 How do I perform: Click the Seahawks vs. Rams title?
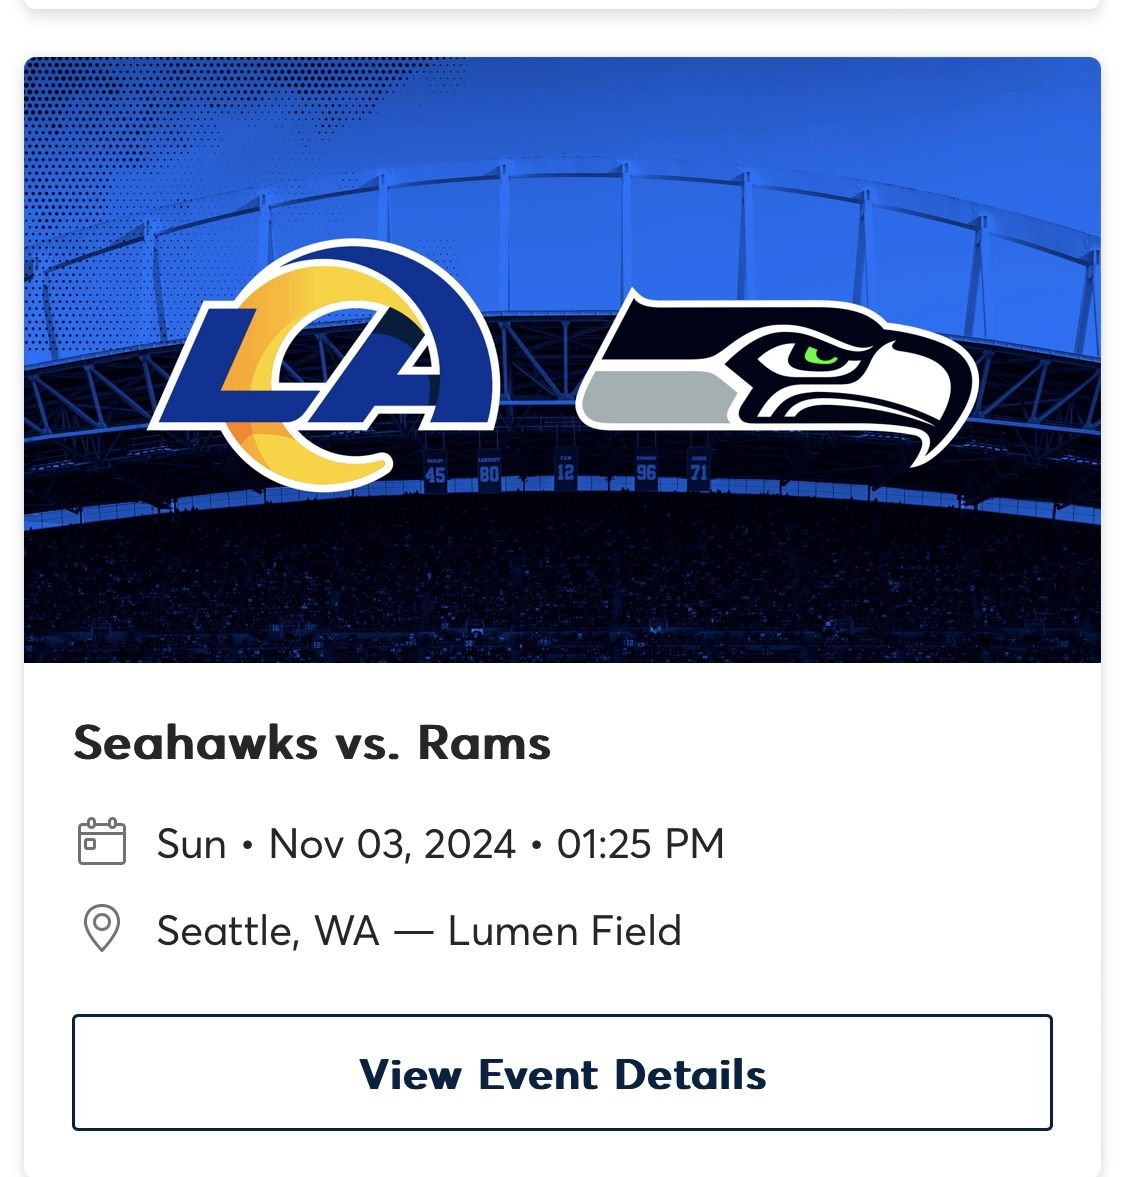(x=312, y=742)
